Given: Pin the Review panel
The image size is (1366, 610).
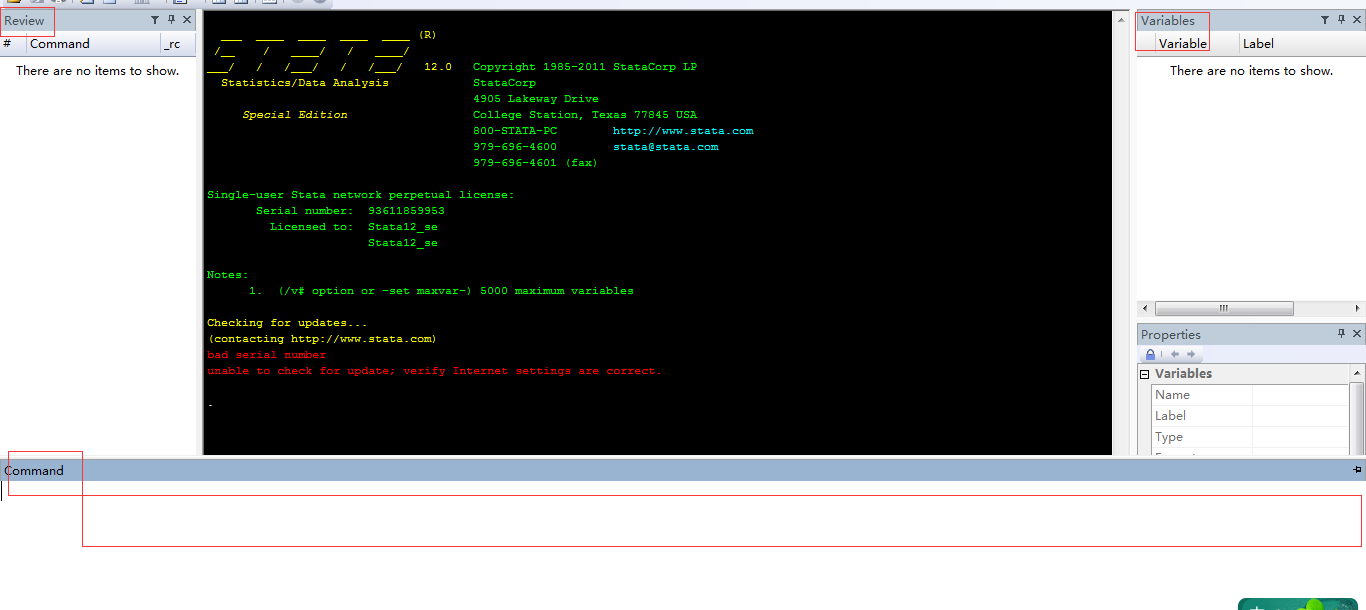Looking at the screenshot, I should coord(171,20).
